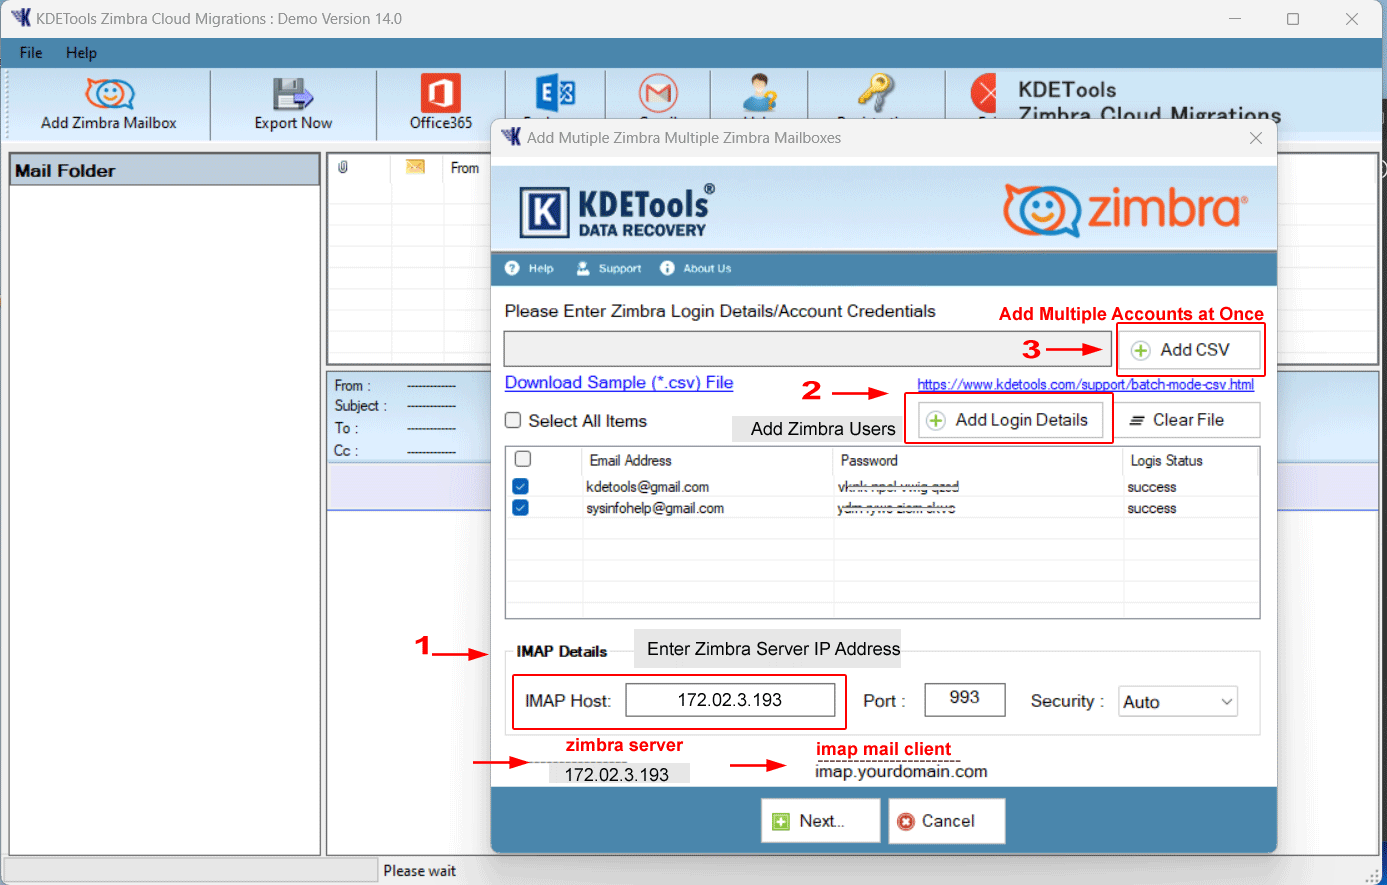Click the IMAP Host input field

click(730, 700)
